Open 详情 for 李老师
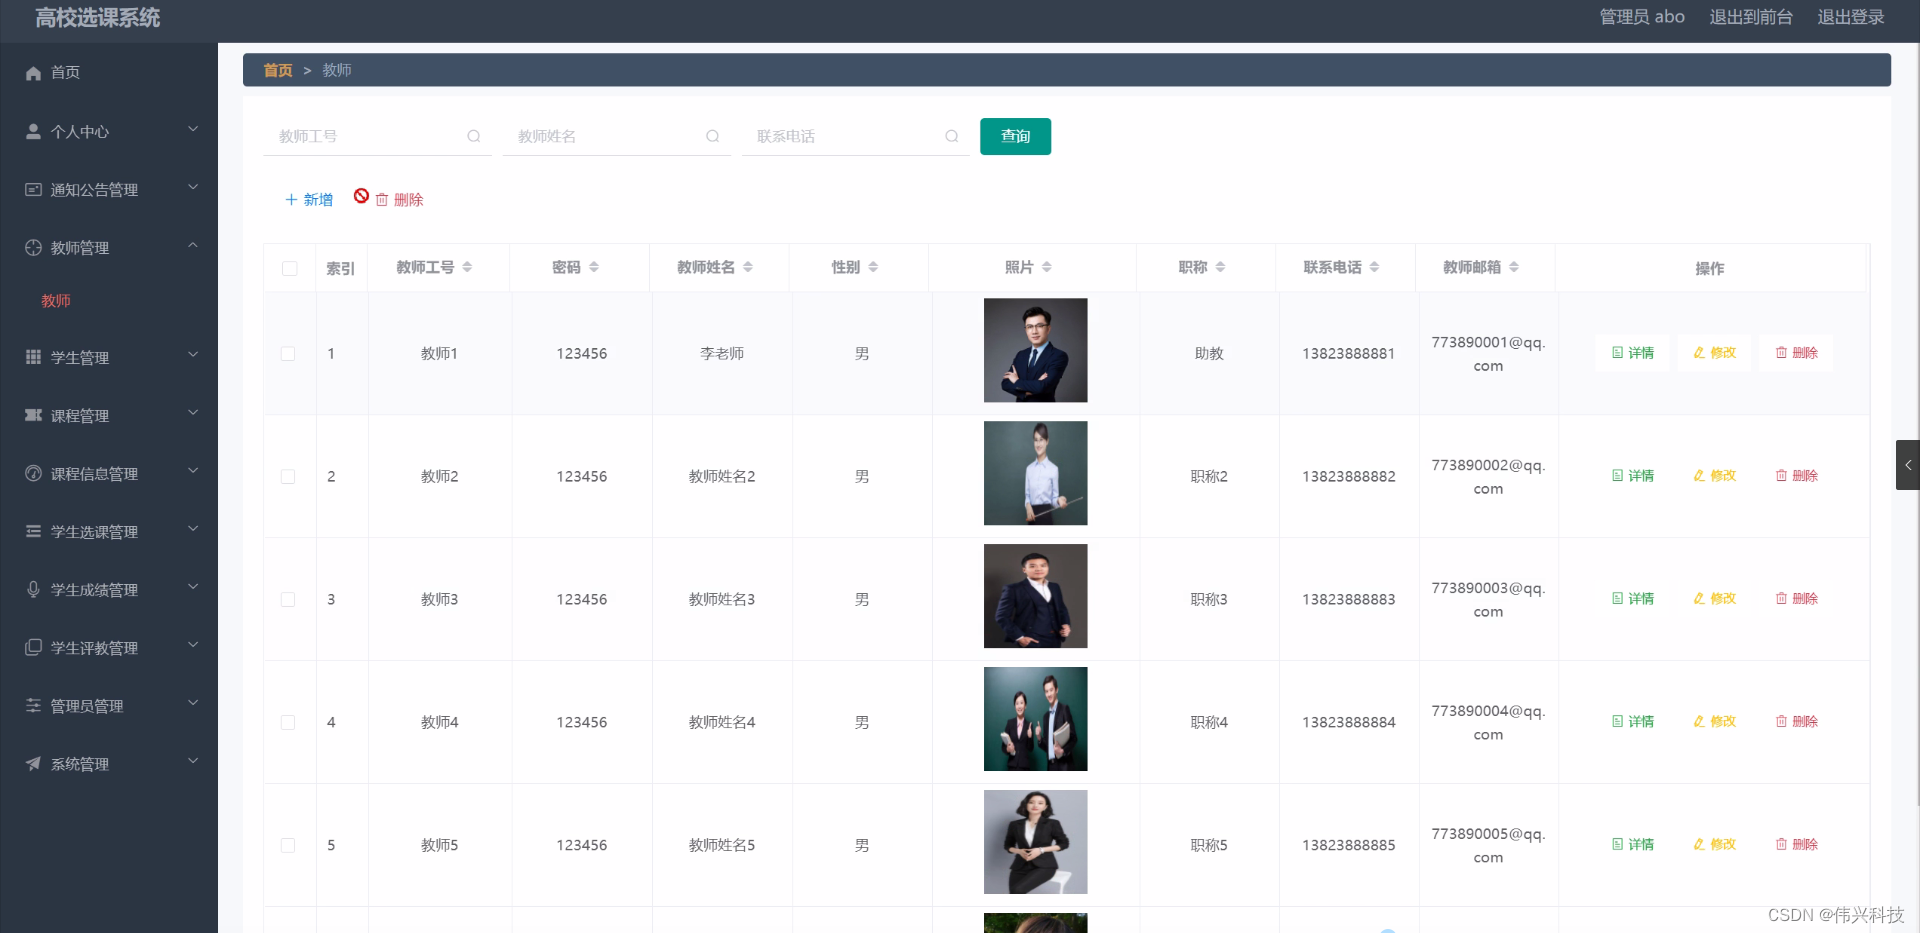The image size is (1920, 933). click(1631, 352)
